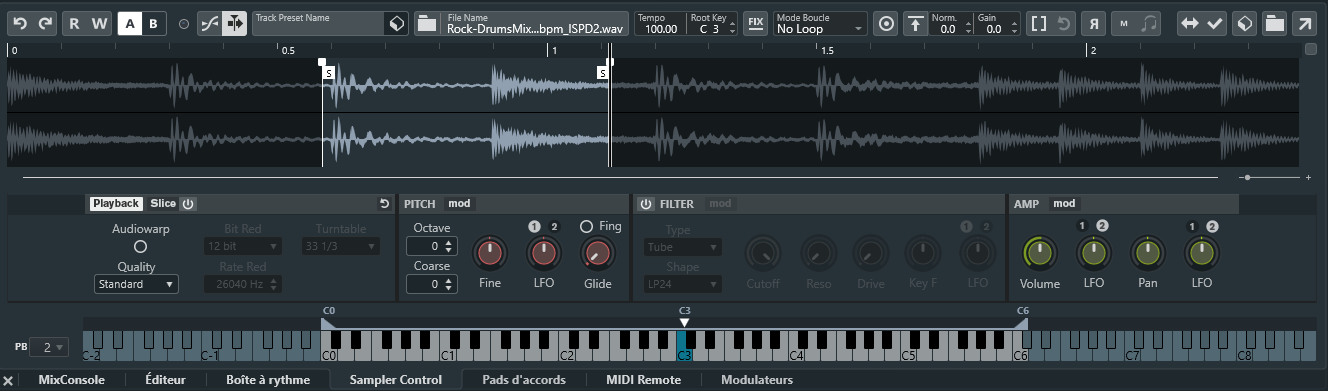Image resolution: width=1328 pixels, height=391 pixels.
Task: Open Mode Boucle No Loop dropdown
Action: (820, 23)
